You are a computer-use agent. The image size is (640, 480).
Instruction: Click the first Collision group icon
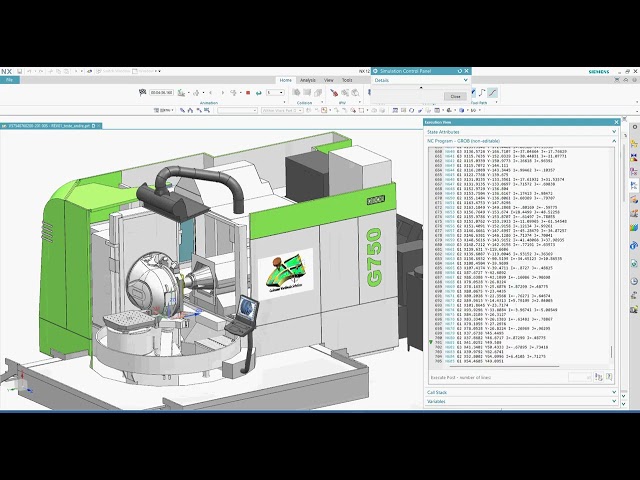[297, 93]
